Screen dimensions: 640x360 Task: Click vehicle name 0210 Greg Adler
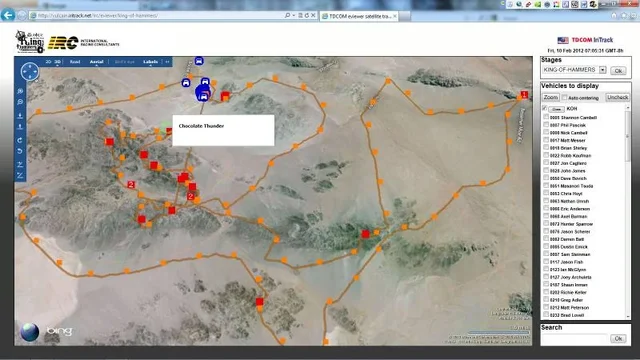(x=566, y=300)
